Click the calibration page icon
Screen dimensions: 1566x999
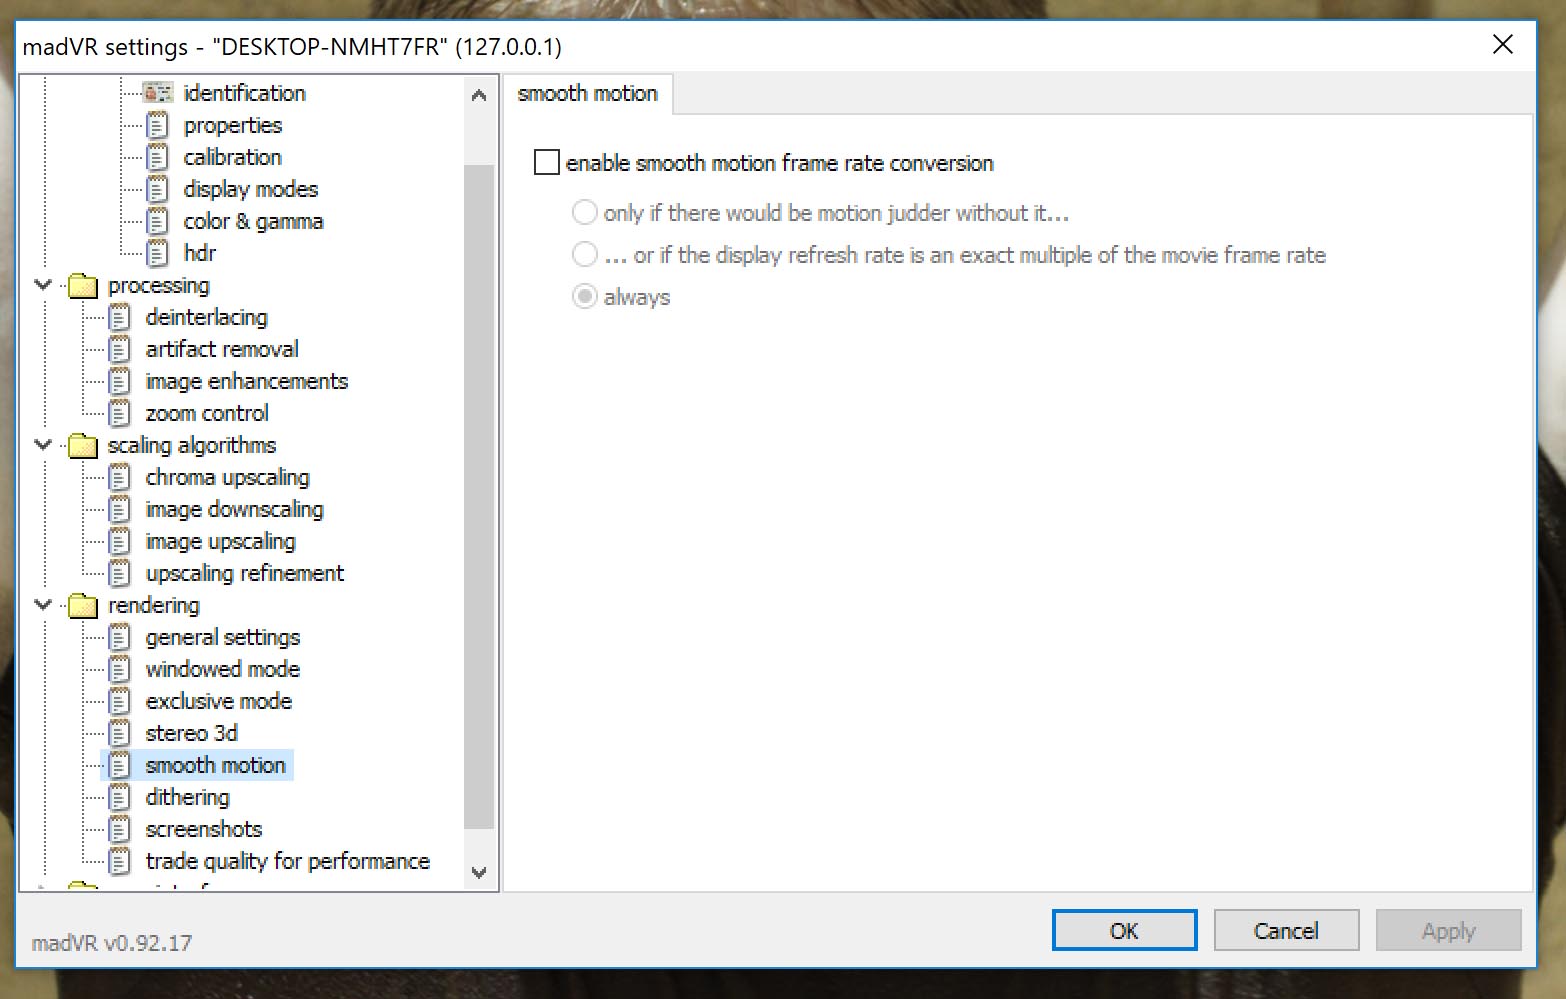(157, 157)
